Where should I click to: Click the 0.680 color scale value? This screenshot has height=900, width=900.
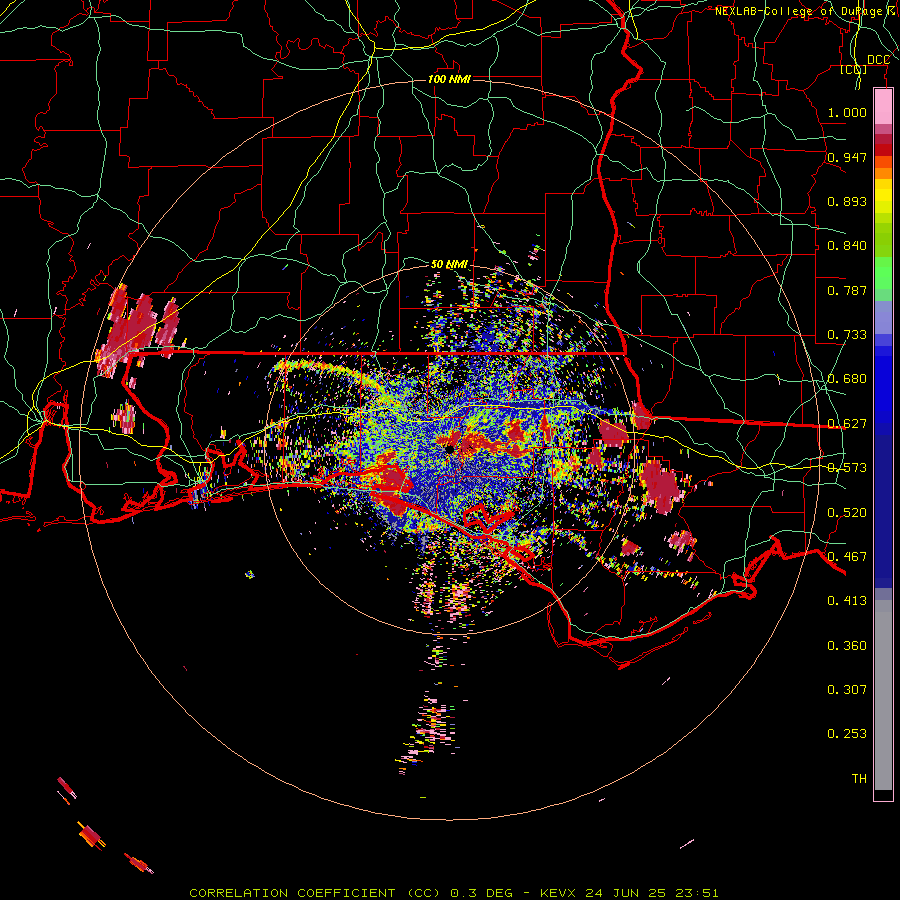coord(847,379)
